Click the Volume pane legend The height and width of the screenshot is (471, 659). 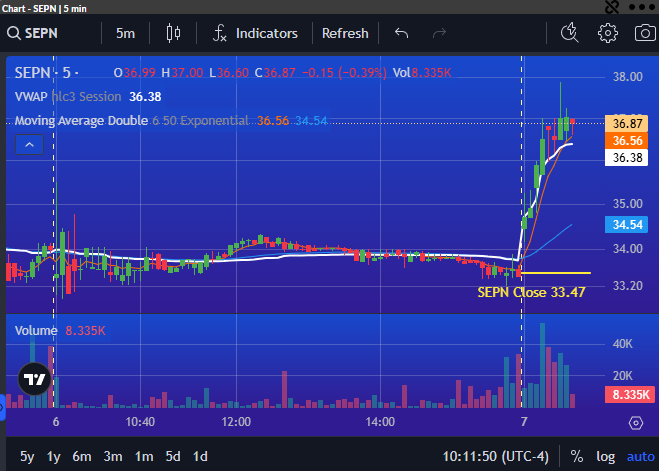coord(36,331)
